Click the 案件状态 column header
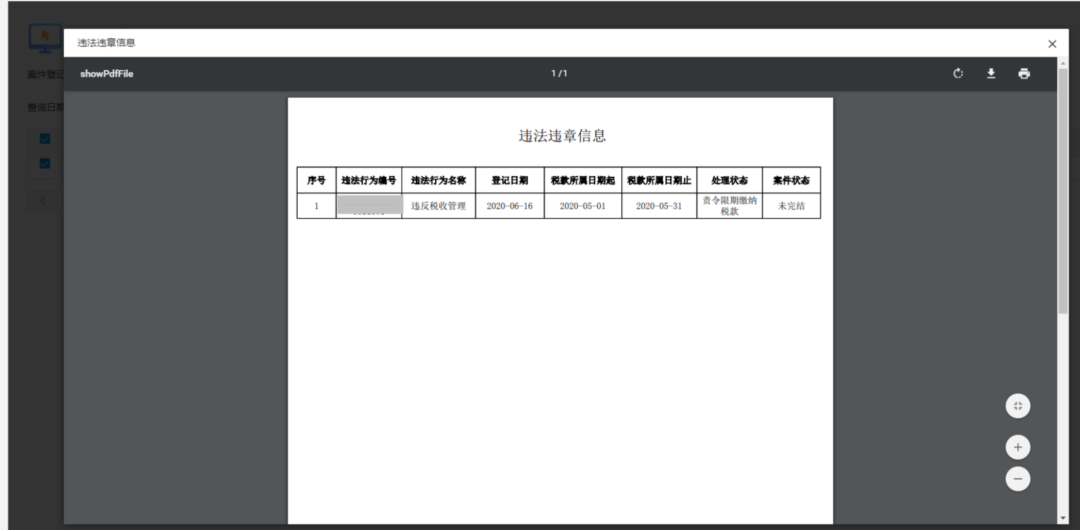The height and width of the screenshot is (530, 1080). [x=791, y=180]
